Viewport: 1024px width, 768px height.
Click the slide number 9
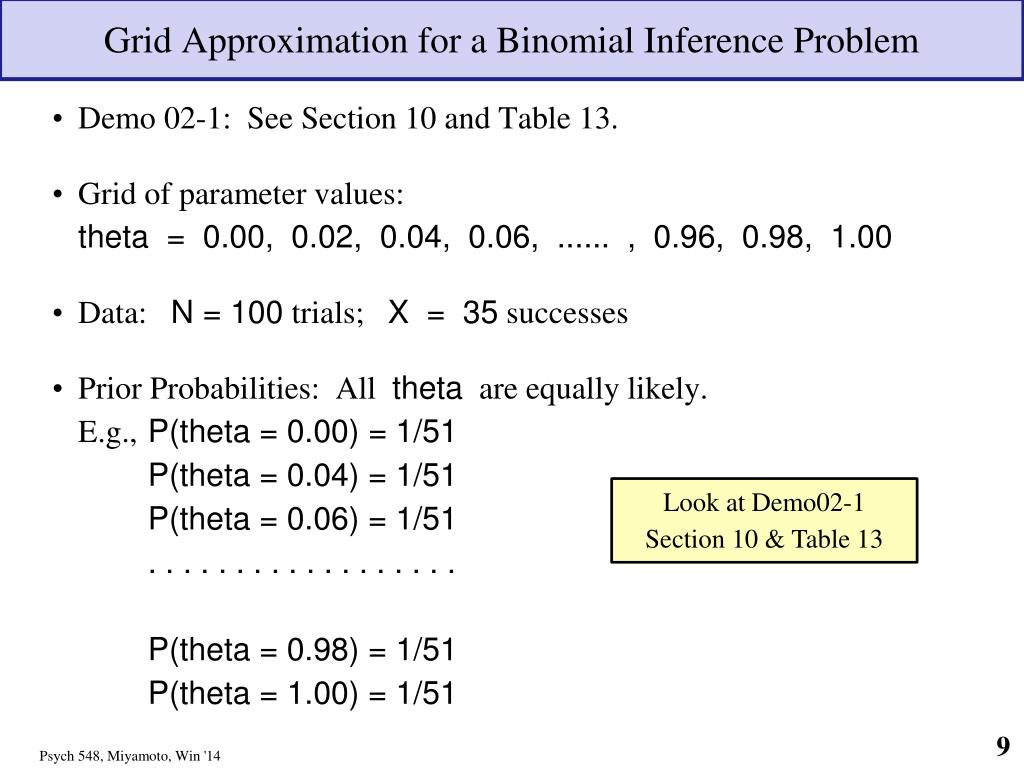pos(1002,746)
